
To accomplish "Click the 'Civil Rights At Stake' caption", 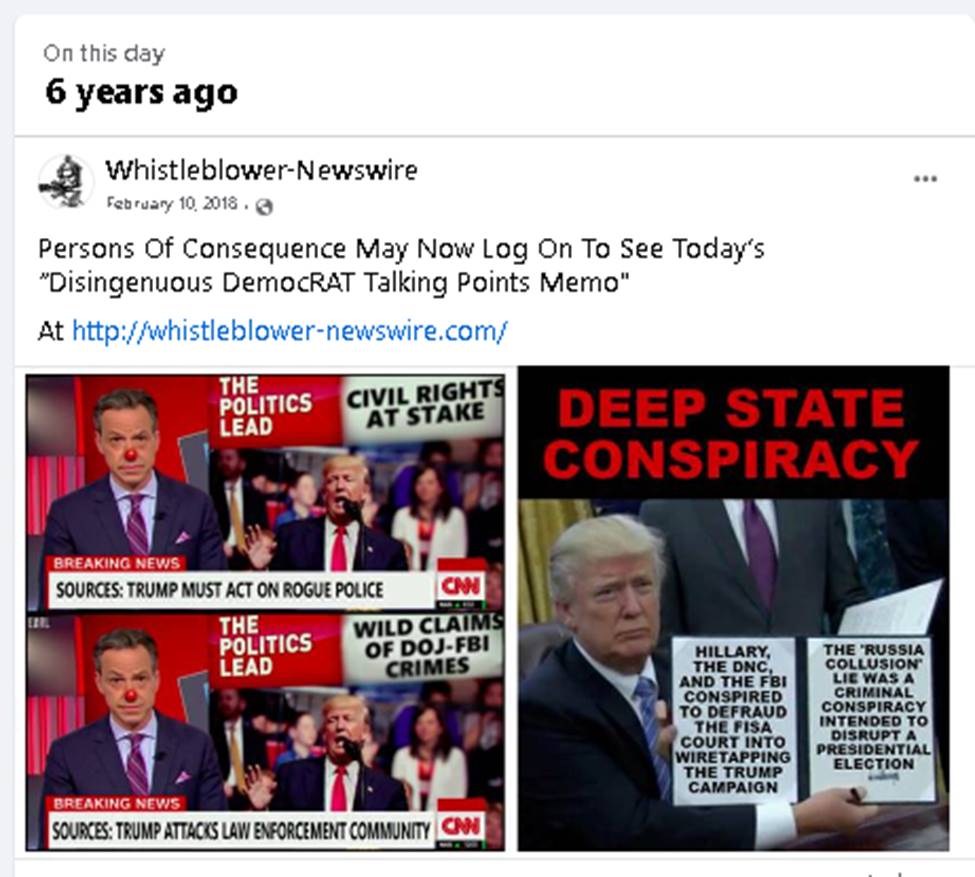I will point(425,406).
